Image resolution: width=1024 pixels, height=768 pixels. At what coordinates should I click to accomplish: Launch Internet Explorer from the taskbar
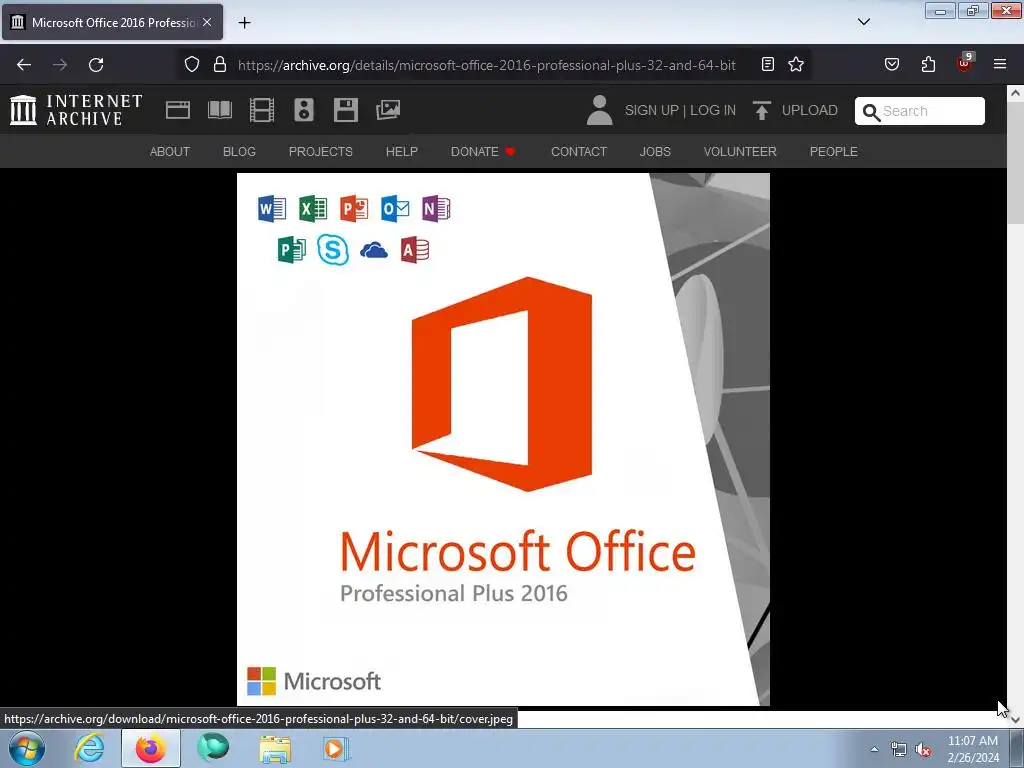click(89, 748)
